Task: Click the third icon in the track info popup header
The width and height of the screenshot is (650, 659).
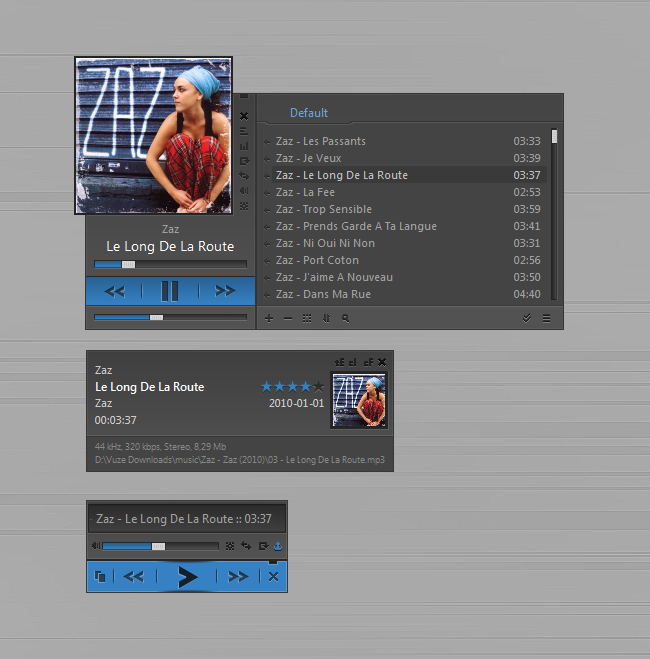Action: (368, 362)
